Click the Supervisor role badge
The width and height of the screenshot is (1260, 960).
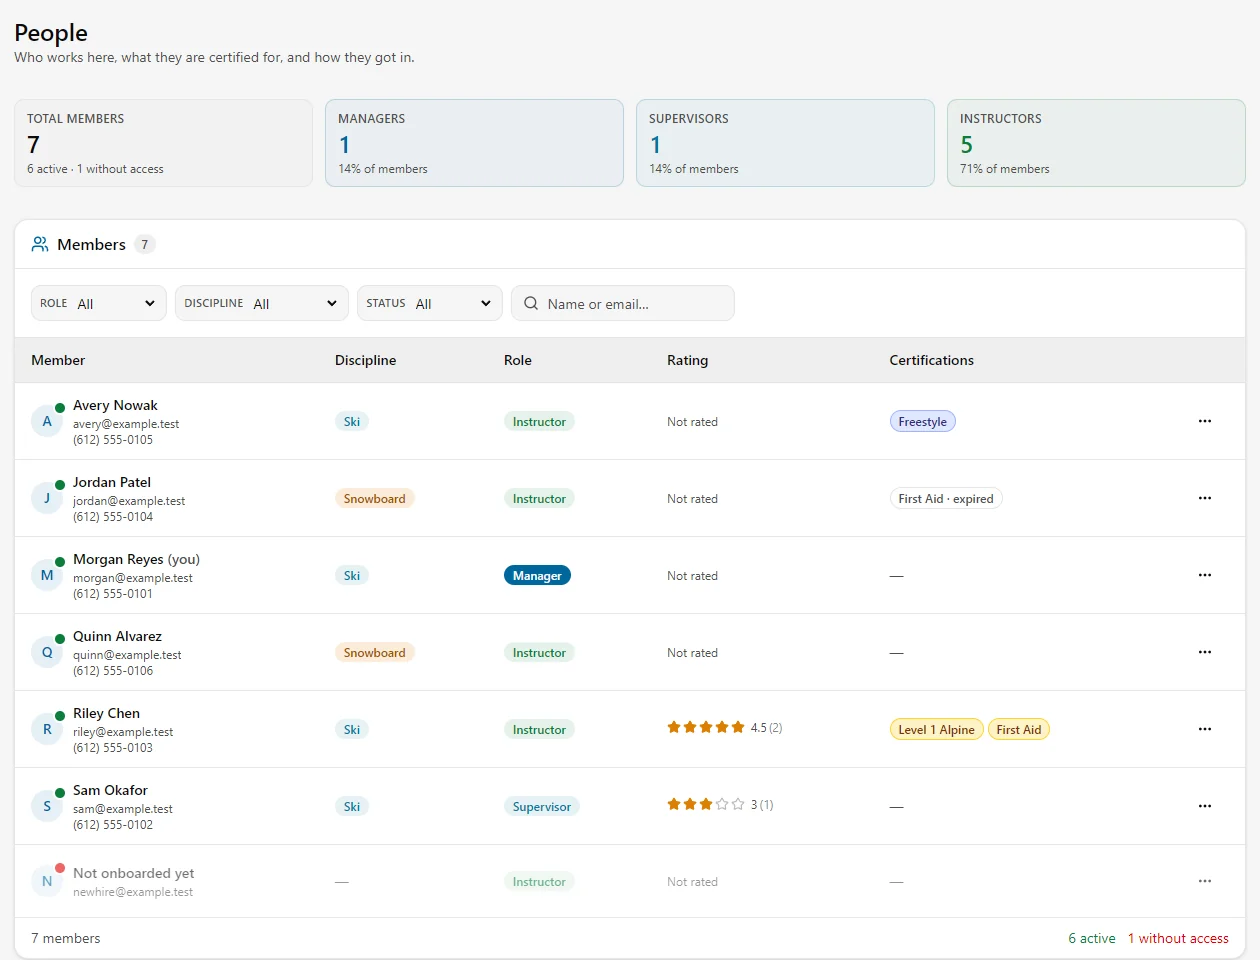pos(542,807)
